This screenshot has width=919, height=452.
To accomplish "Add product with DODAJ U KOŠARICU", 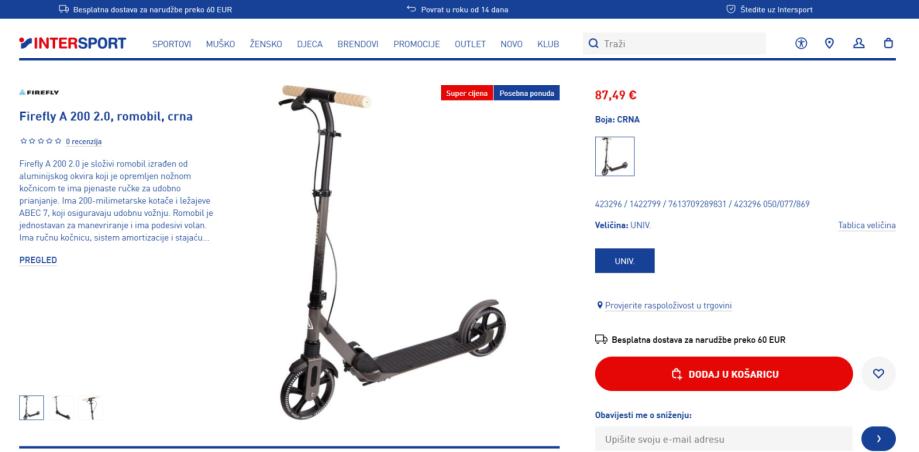I will click(x=723, y=373).
